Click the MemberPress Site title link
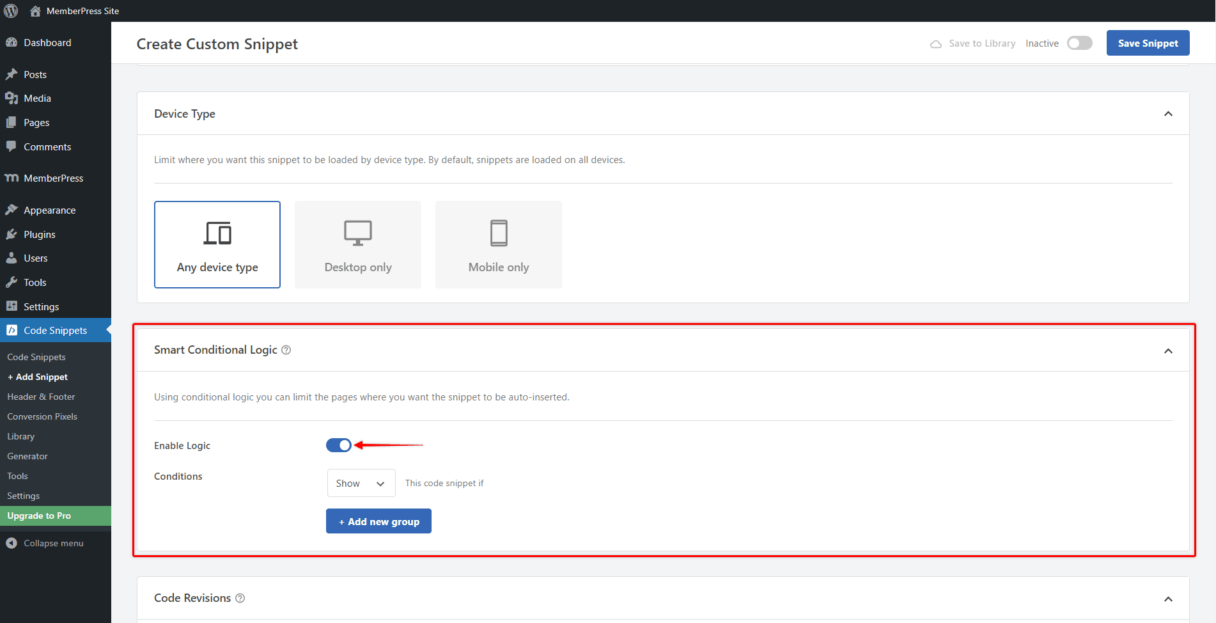 point(83,11)
